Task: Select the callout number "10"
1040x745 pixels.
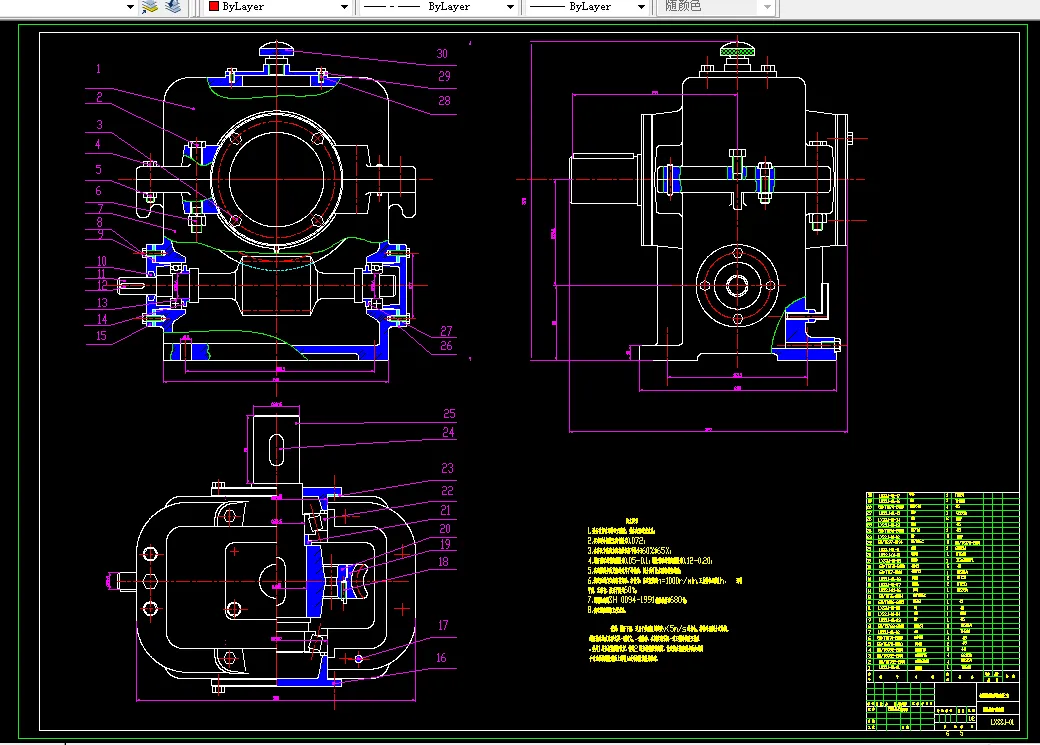Action: point(101,261)
